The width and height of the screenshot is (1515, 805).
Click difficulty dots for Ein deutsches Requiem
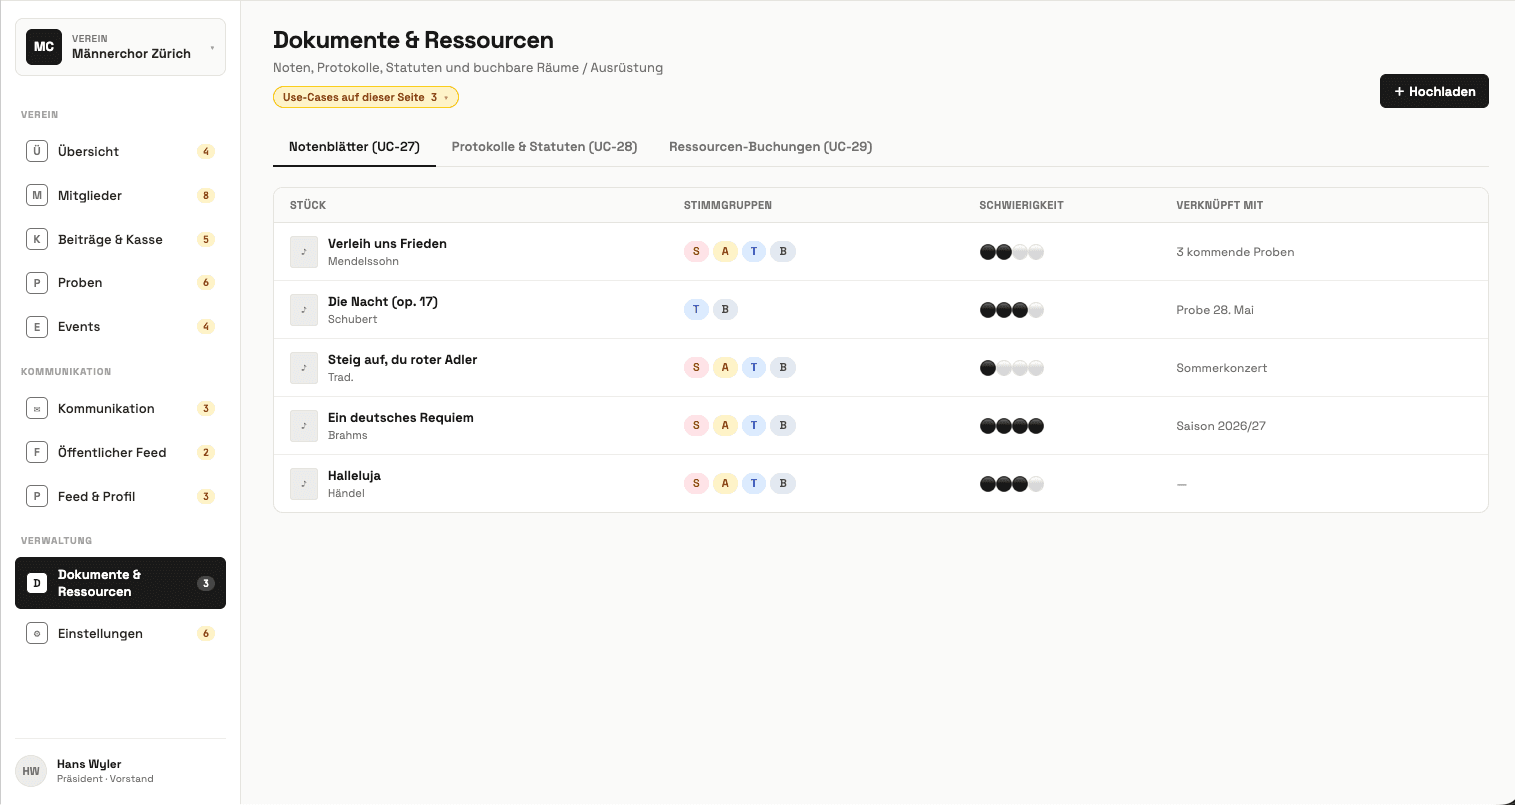pyautogui.click(x=1012, y=426)
